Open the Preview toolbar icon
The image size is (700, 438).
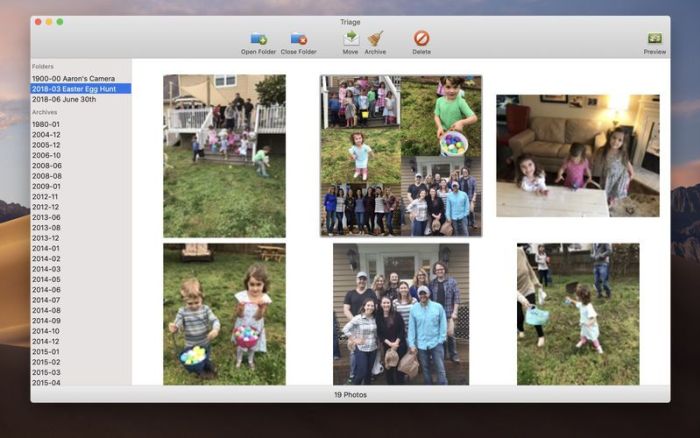click(654, 38)
